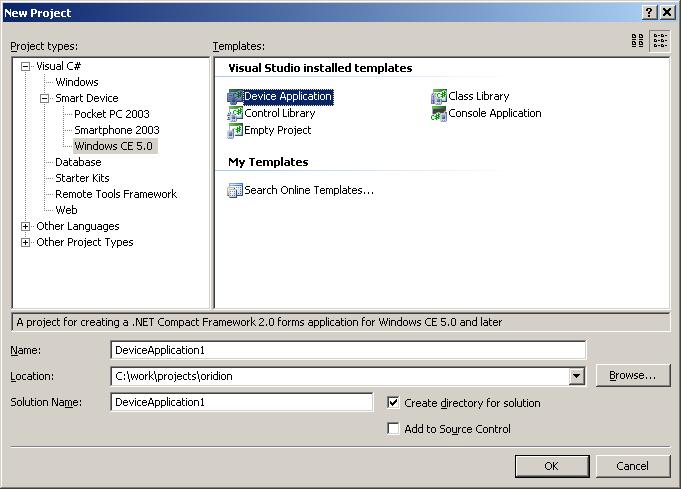Select Pocket PC 2003 project type
Screen dimensions: 681x489
pos(111,114)
